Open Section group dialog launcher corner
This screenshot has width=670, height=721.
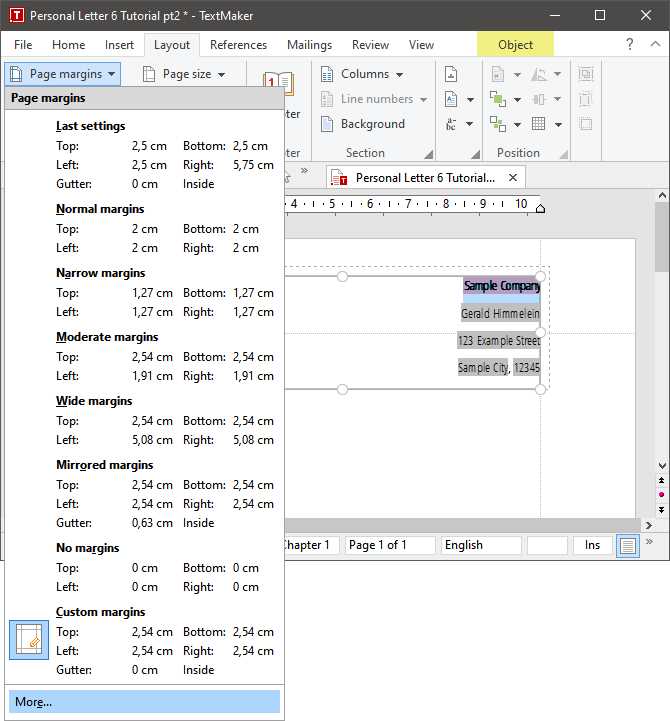(428, 154)
